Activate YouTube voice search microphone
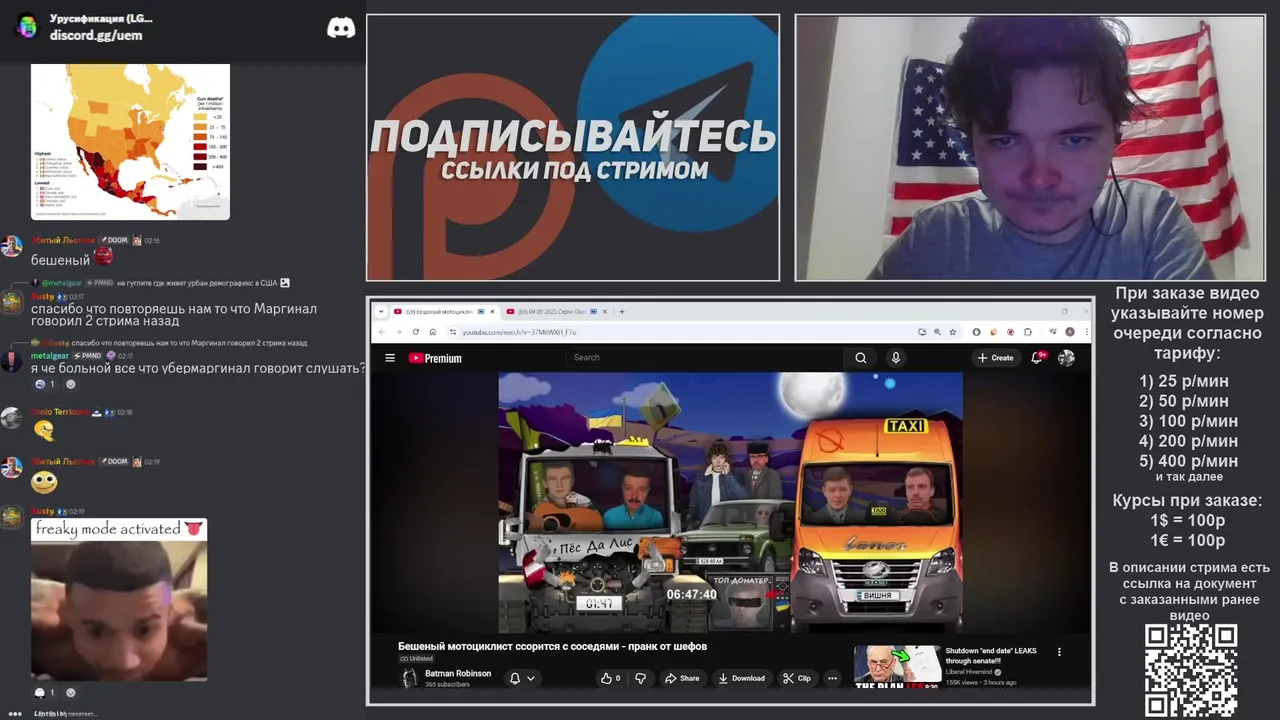 tap(895, 358)
